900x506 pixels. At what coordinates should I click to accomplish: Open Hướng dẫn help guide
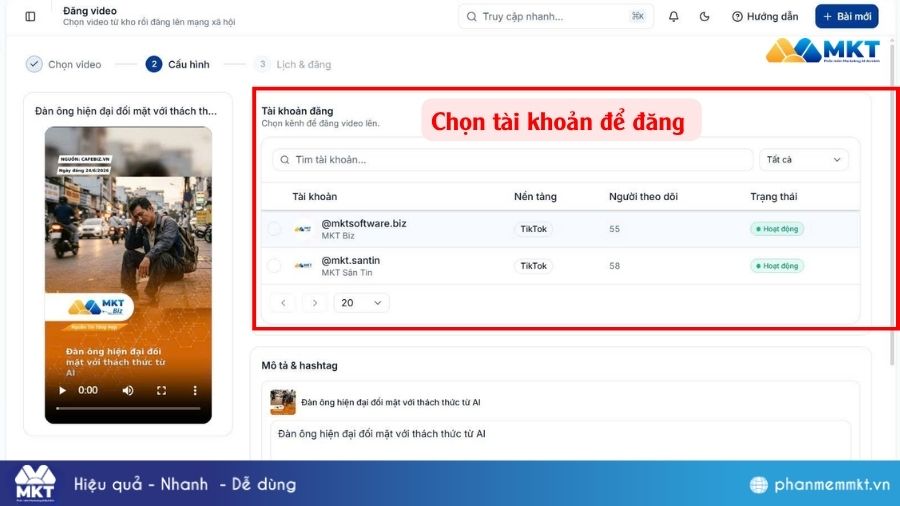(765, 17)
